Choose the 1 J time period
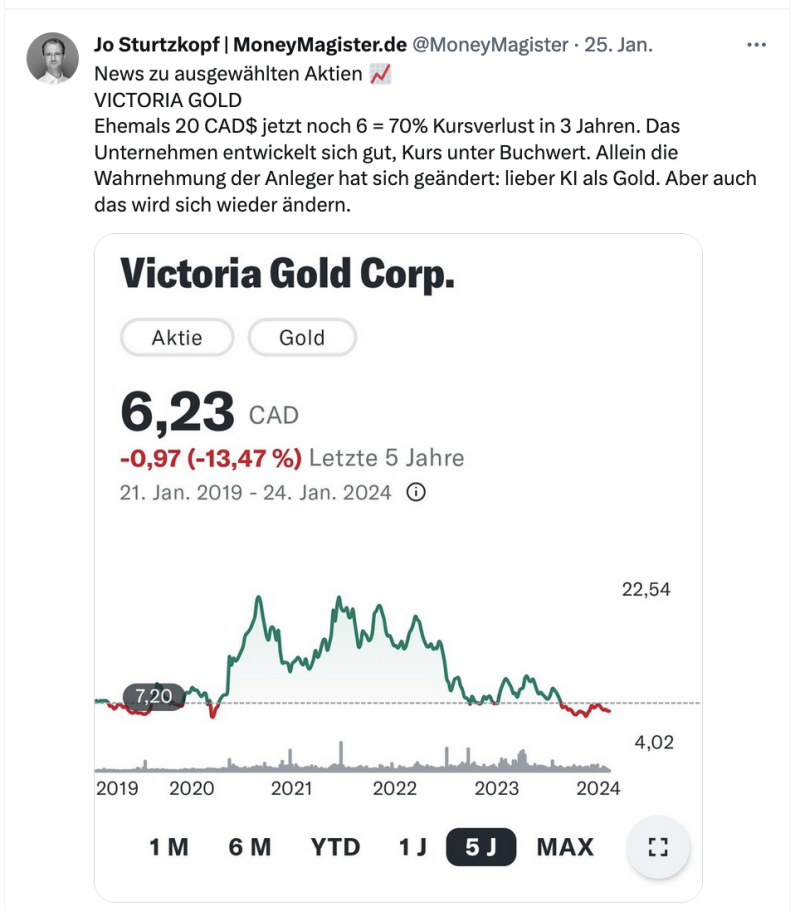This screenshot has height=911, width=800. point(413,847)
